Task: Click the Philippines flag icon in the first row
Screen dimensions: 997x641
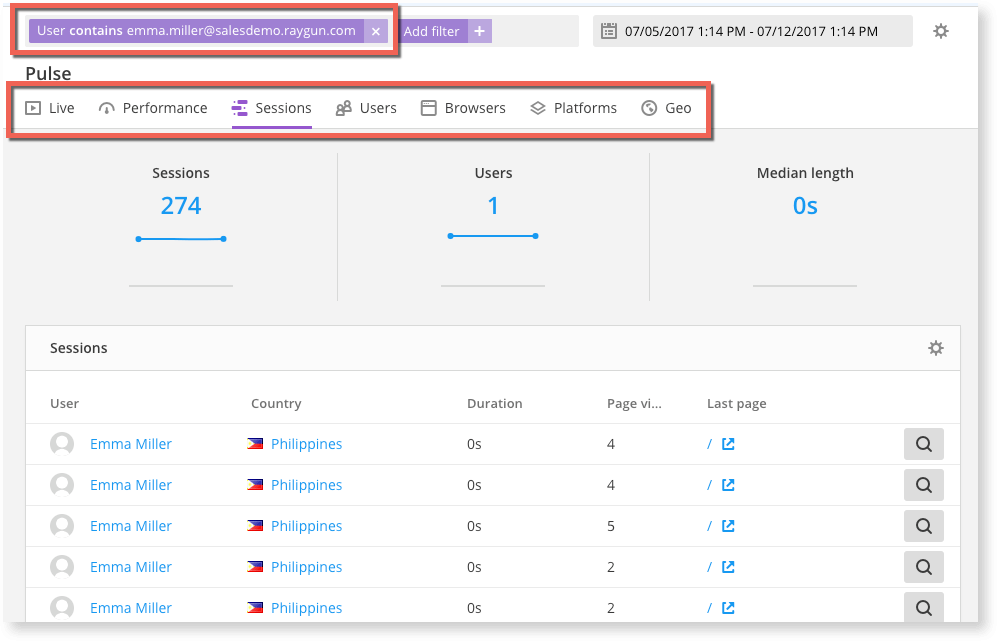Action: tap(256, 443)
